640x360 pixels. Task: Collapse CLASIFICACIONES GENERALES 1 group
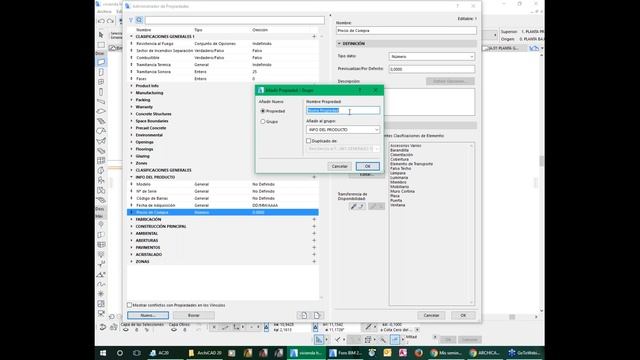tap(131, 37)
